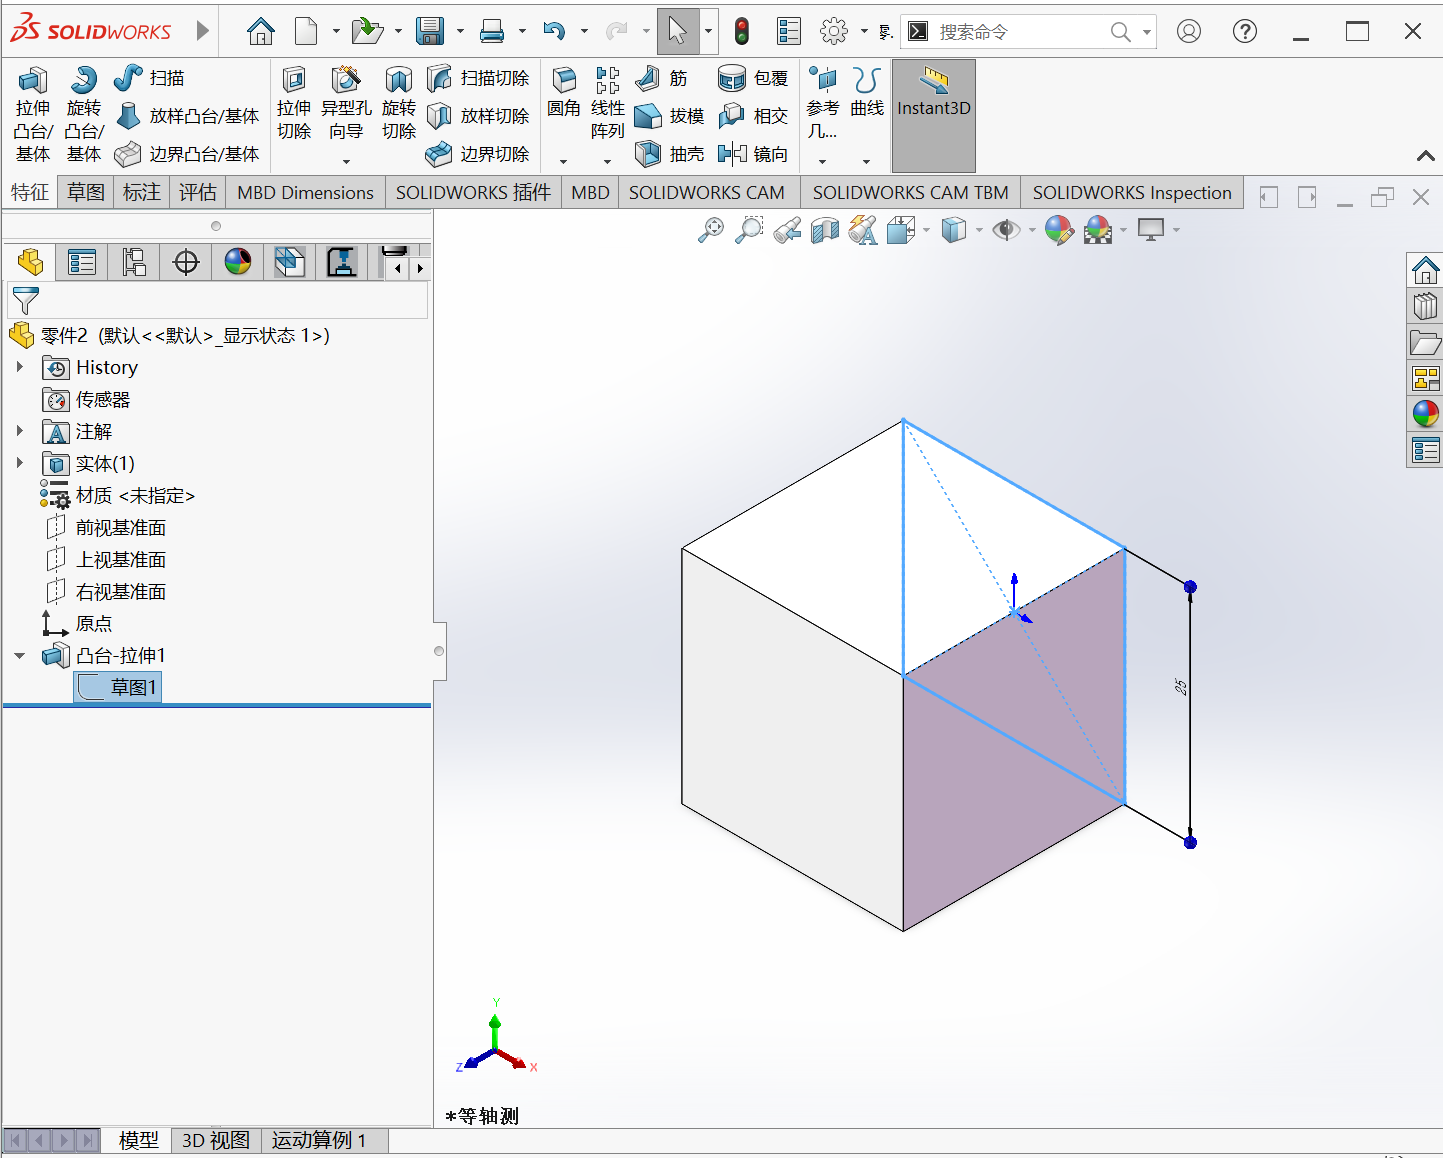1443x1158 pixels.
Task: Click the Home button in top toolbar
Action: pyautogui.click(x=261, y=32)
